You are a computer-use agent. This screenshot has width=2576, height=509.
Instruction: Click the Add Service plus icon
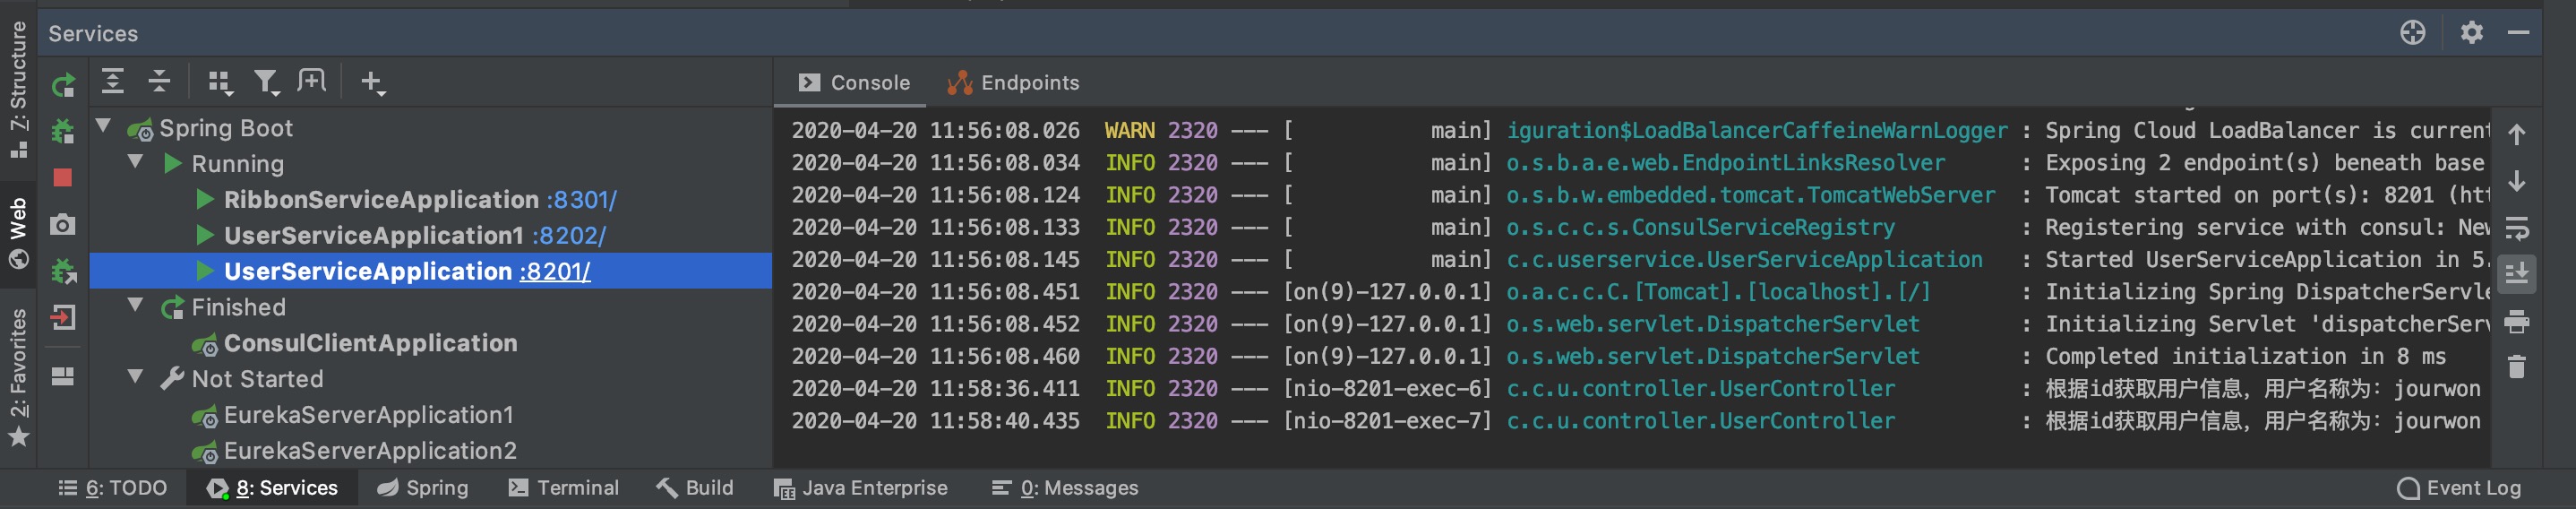[371, 82]
